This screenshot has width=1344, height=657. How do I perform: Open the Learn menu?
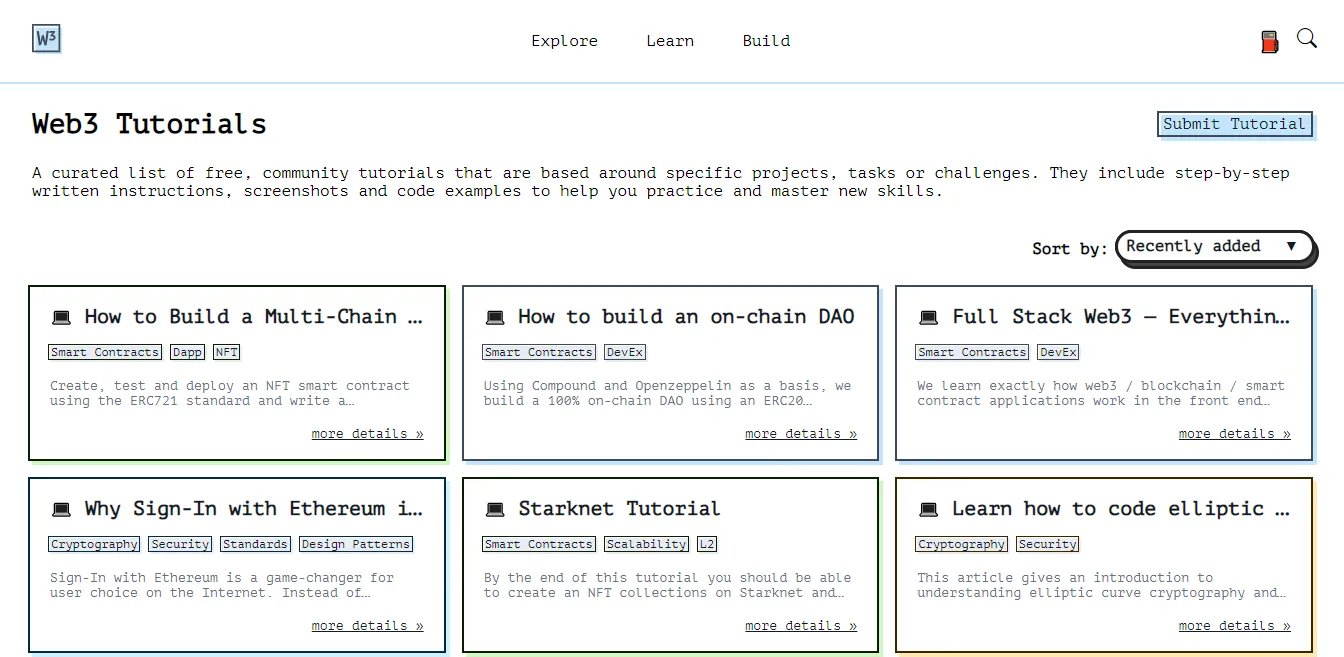point(669,41)
